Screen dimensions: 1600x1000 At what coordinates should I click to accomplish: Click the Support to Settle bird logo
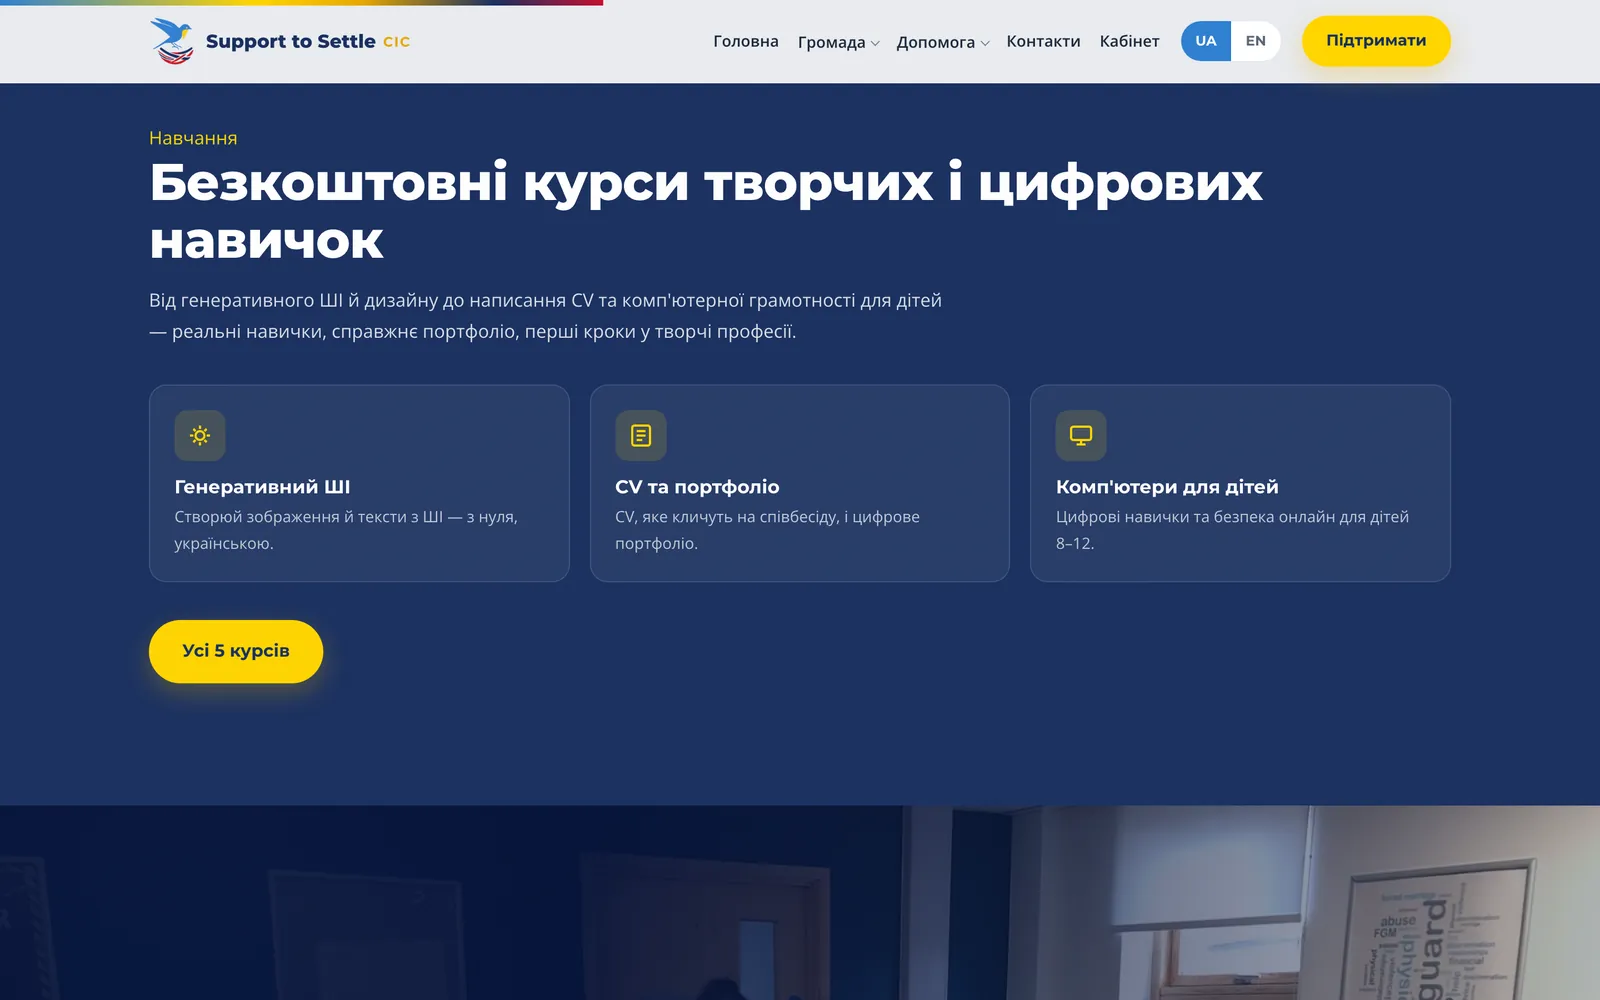[x=172, y=41]
